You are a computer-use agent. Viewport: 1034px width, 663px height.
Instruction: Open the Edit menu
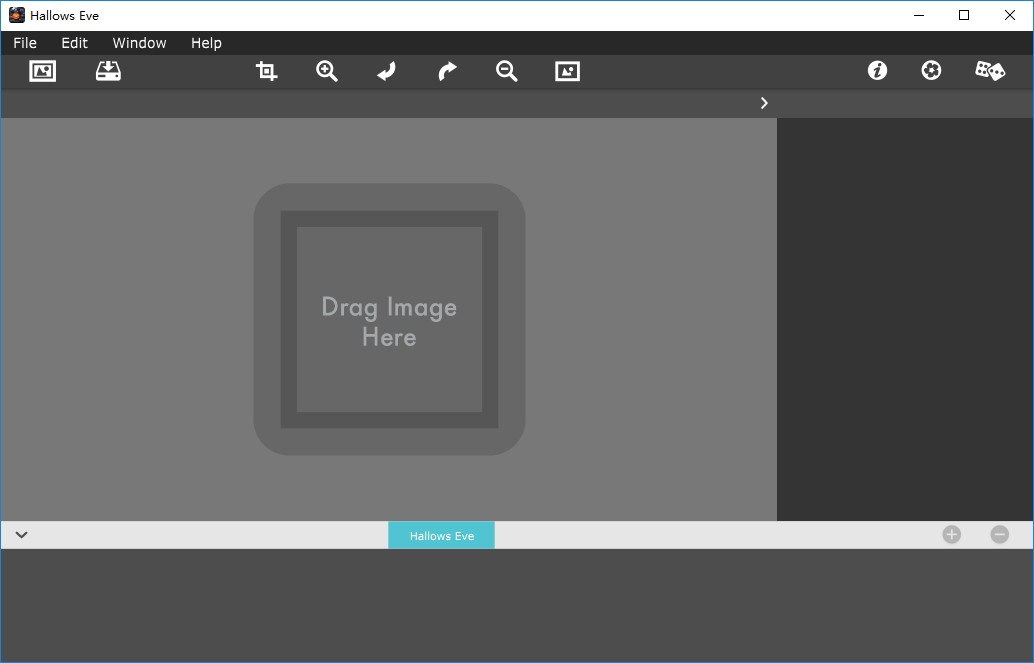click(x=75, y=43)
